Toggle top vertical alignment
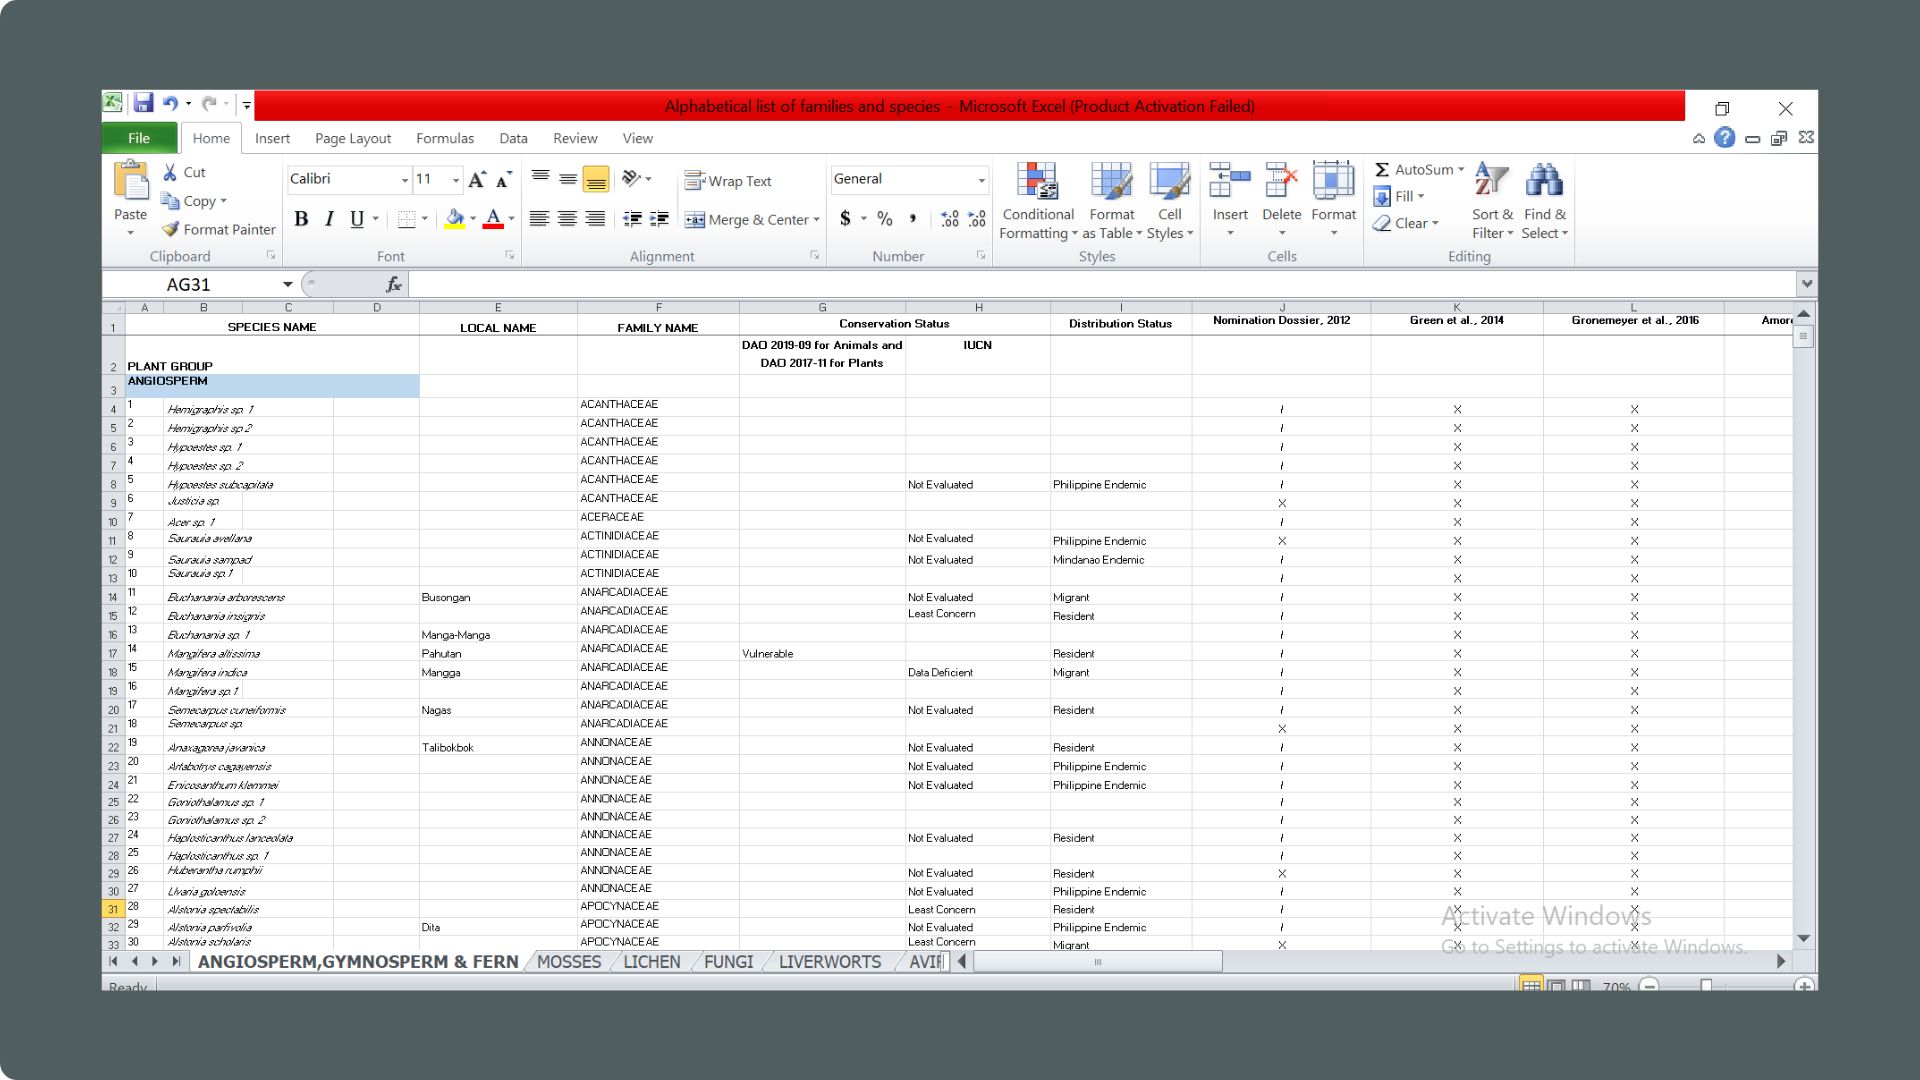 point(540,179)
